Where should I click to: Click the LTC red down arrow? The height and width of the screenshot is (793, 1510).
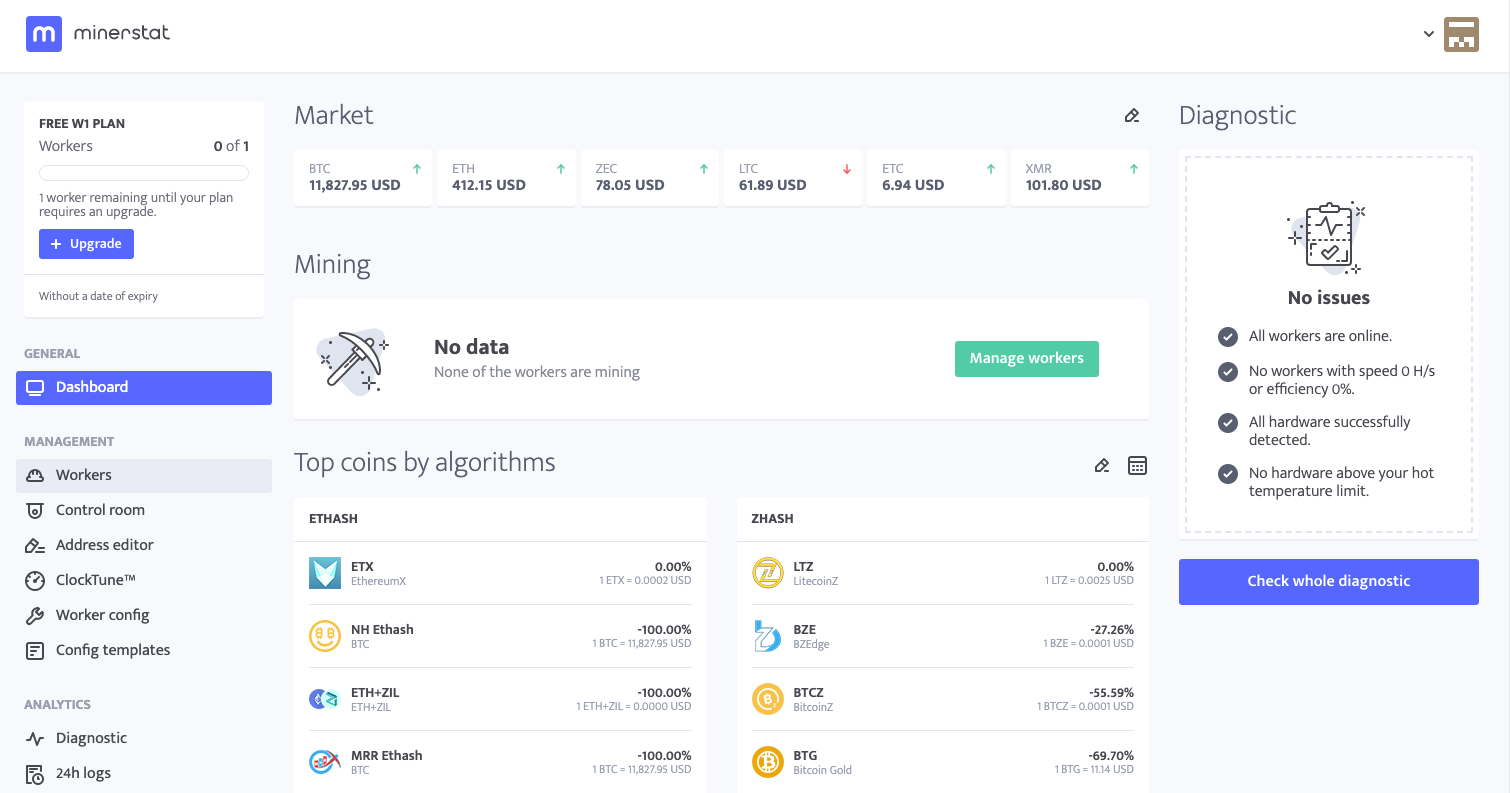(847, 169)
